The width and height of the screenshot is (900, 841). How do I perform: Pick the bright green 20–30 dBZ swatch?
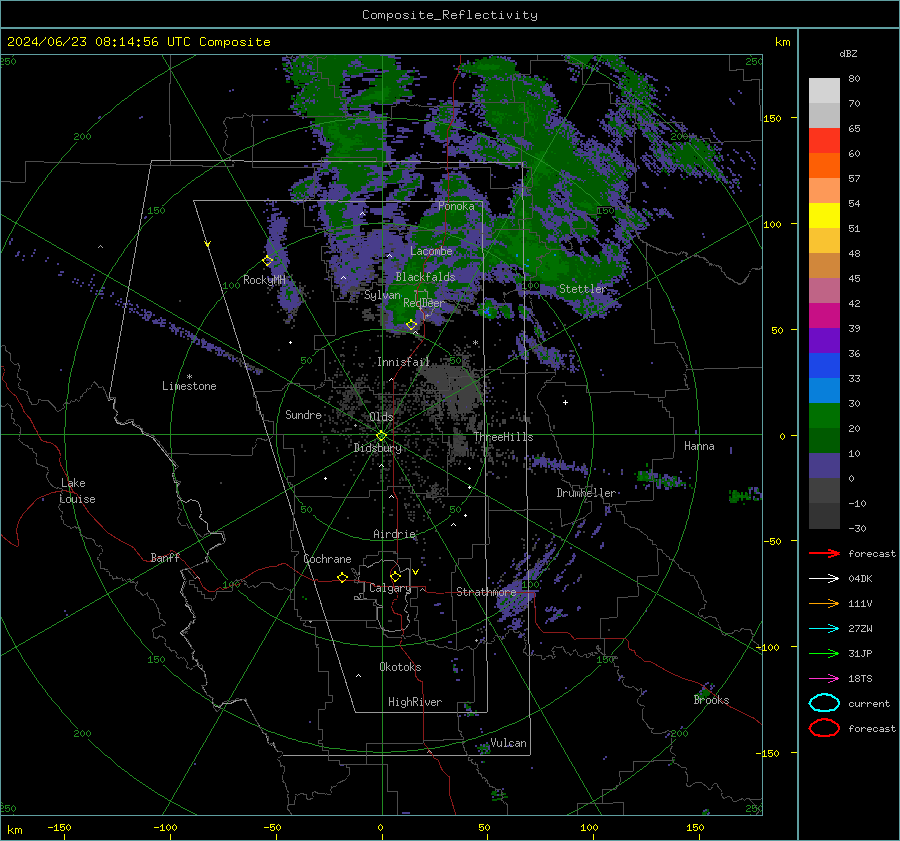click(x=824, y=416)
